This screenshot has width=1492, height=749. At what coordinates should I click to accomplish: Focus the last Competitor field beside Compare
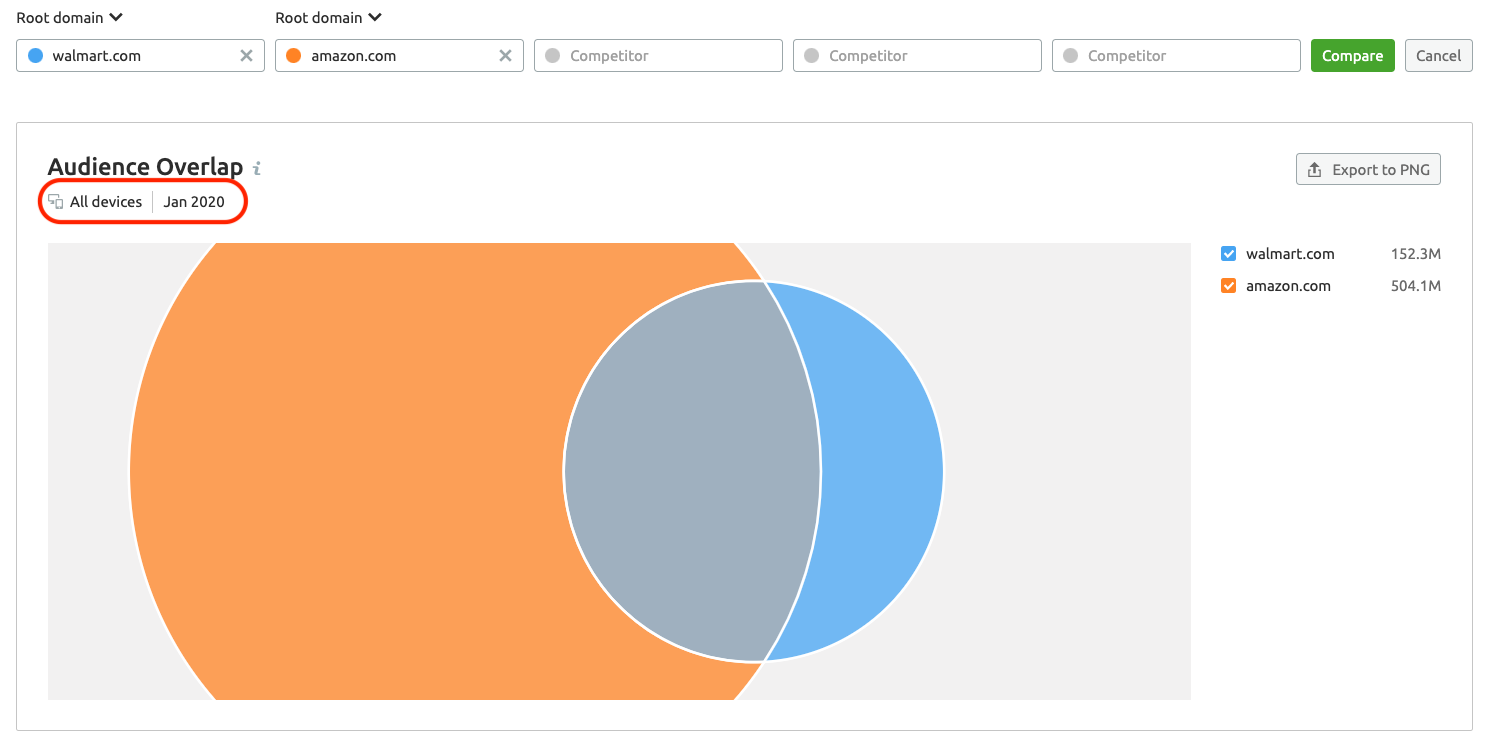(1176, 56)
